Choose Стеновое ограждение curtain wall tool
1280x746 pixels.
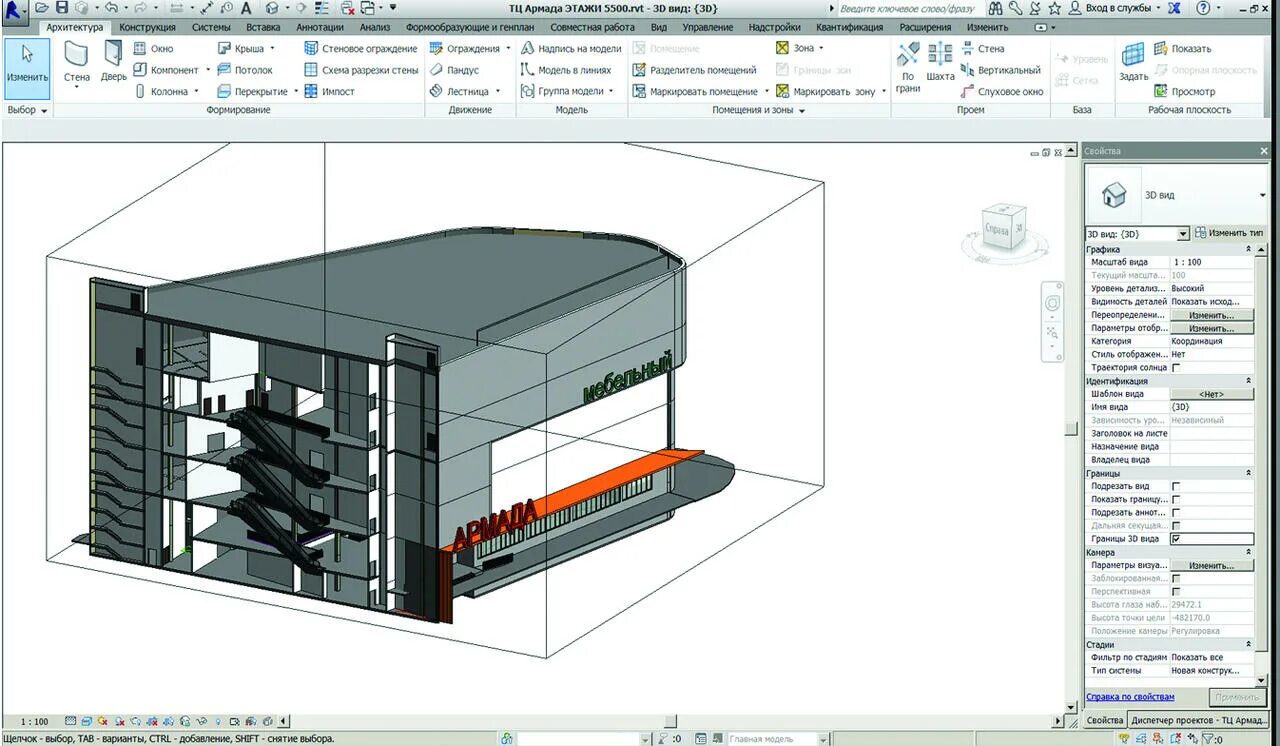click(361, 48)
